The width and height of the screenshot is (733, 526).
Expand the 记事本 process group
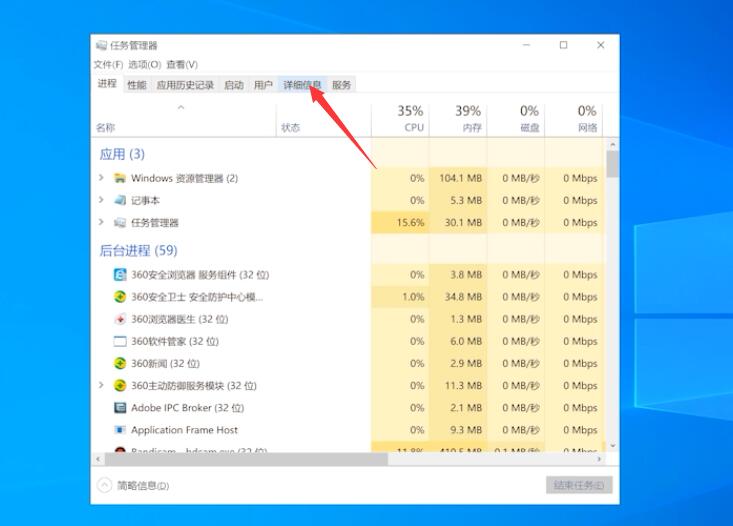101,200
